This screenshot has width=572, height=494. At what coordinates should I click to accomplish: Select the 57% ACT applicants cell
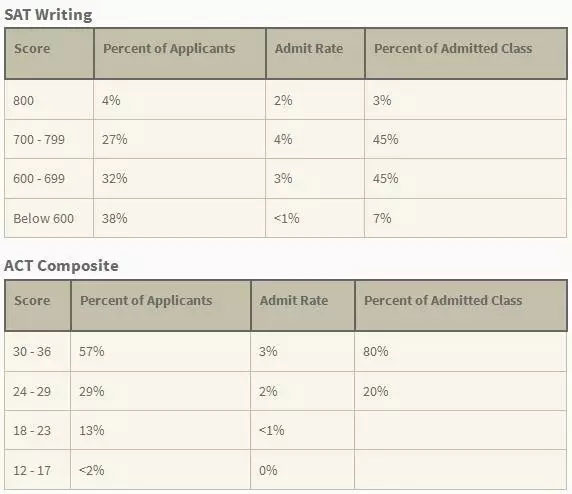click(161, 352)
